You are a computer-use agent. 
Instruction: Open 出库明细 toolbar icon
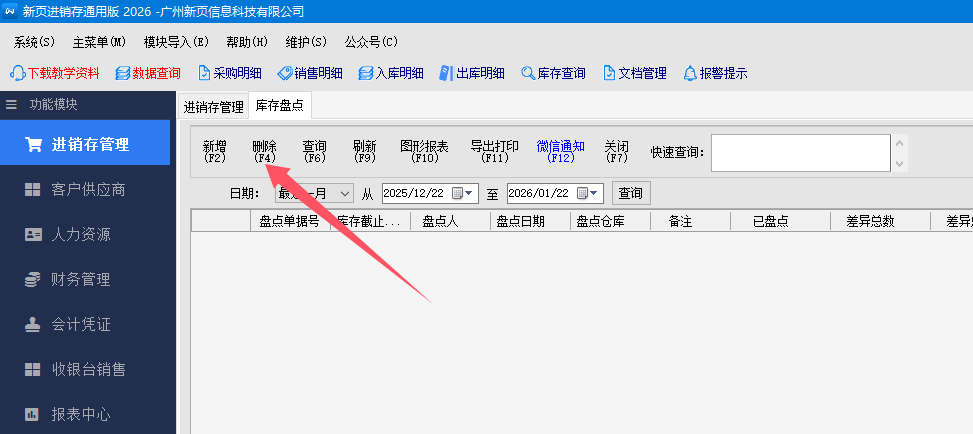[446, 73]
